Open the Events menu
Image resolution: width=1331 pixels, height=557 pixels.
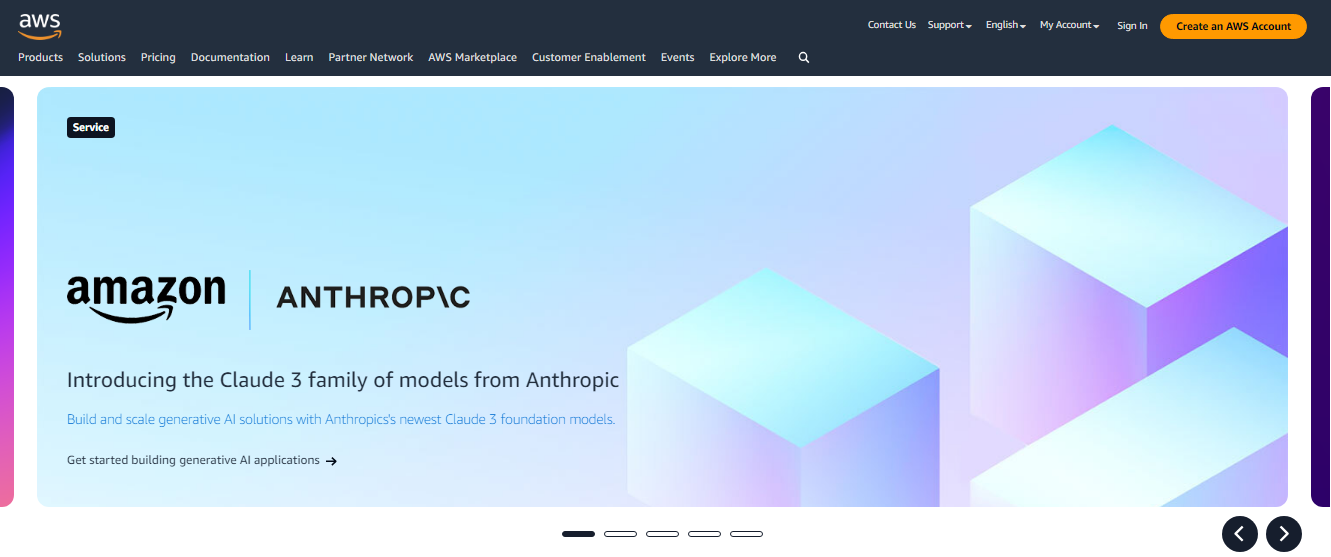(678, 58)
